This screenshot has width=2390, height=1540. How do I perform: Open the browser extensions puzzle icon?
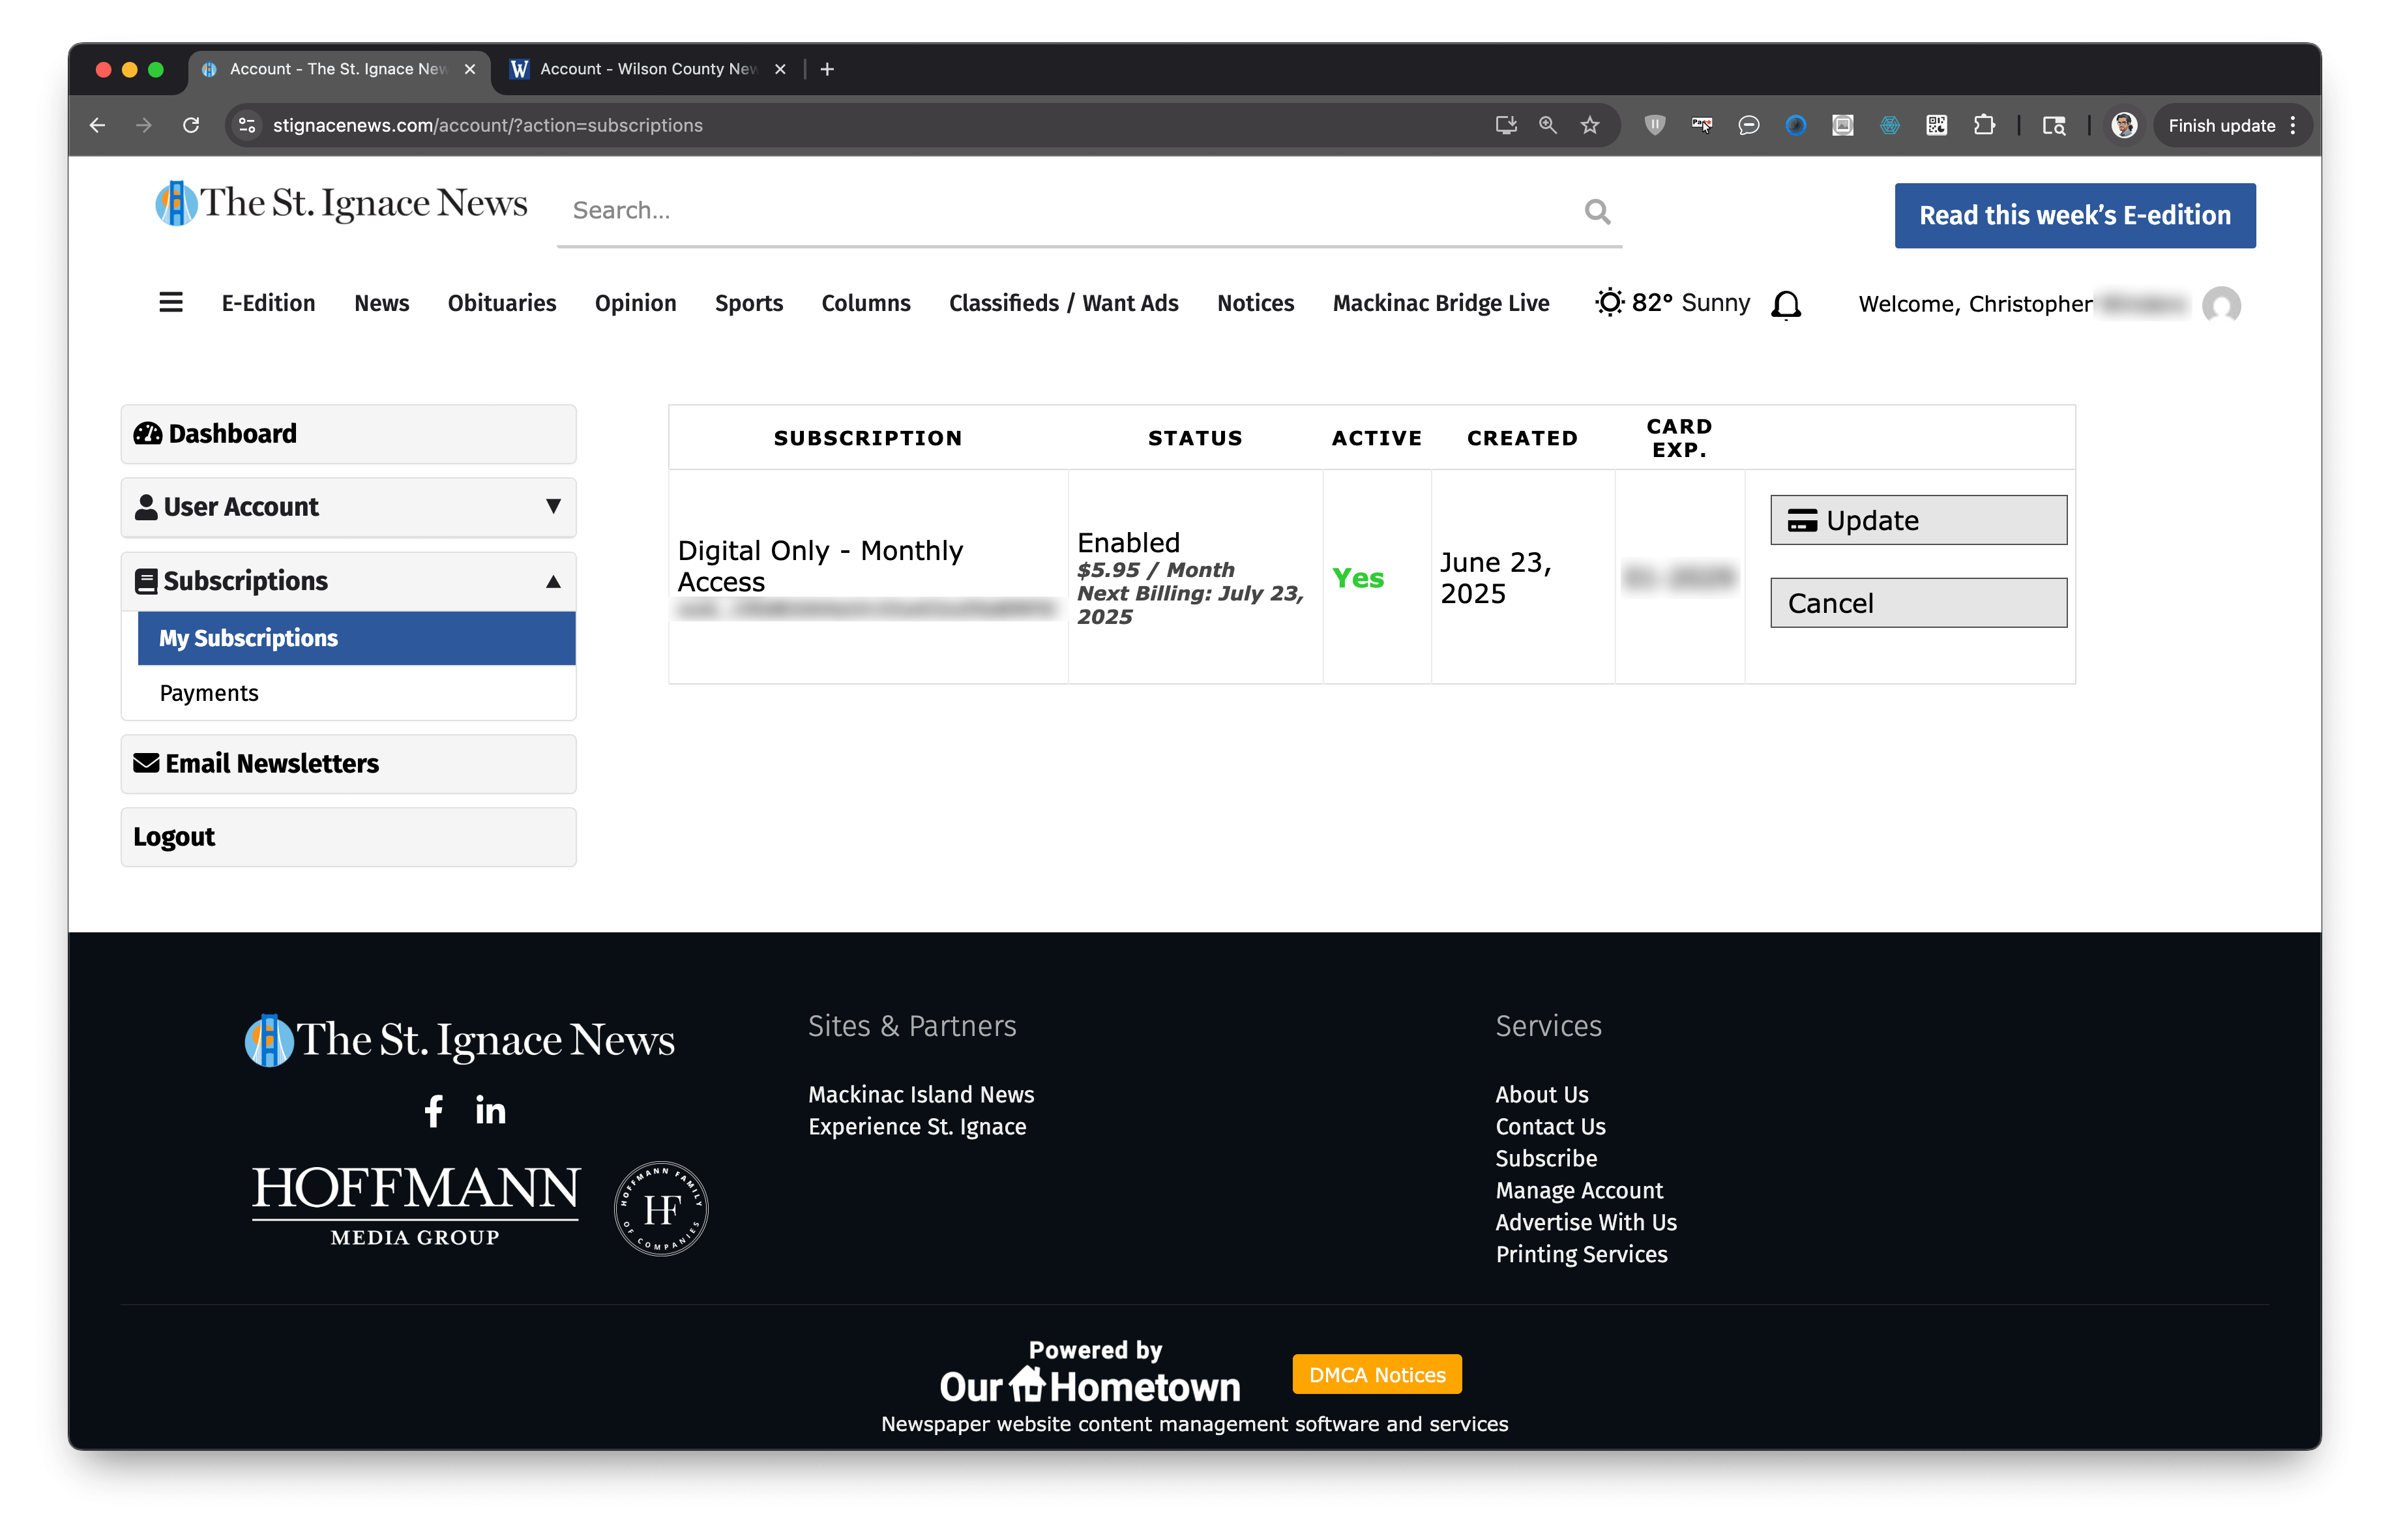point(1984,125)
